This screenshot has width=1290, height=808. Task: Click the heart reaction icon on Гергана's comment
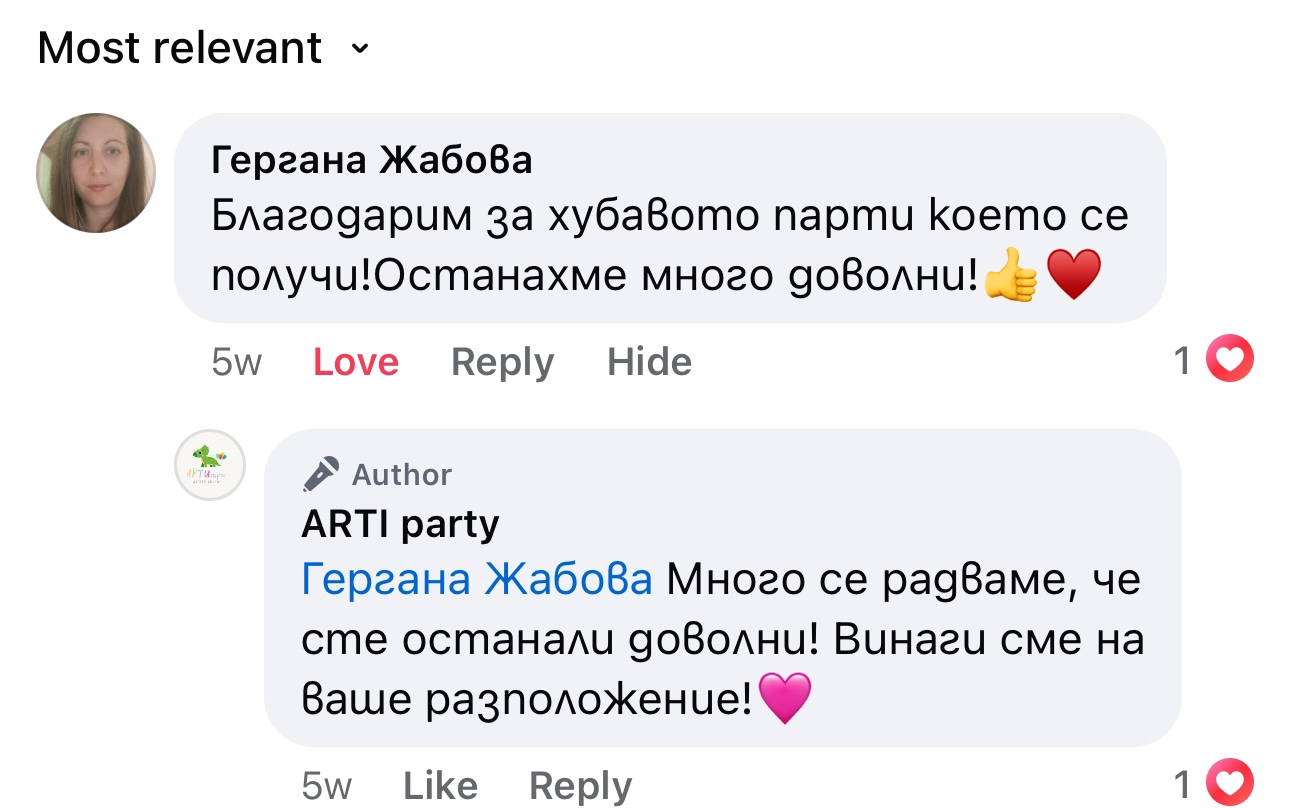click(x=1230, y=359)
